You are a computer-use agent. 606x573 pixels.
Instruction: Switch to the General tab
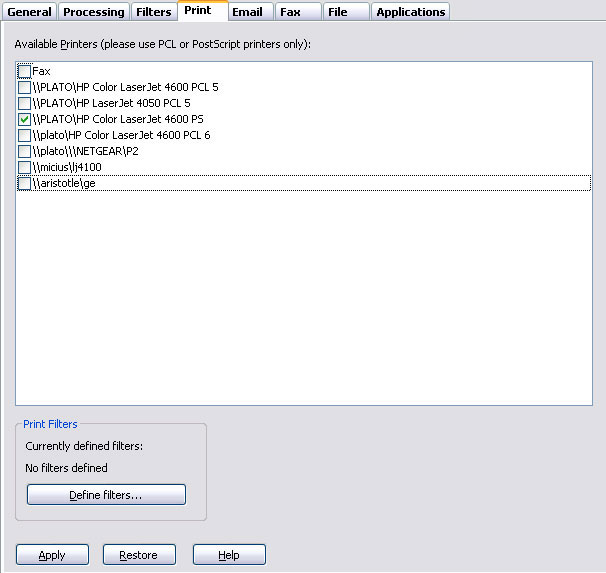29,12
